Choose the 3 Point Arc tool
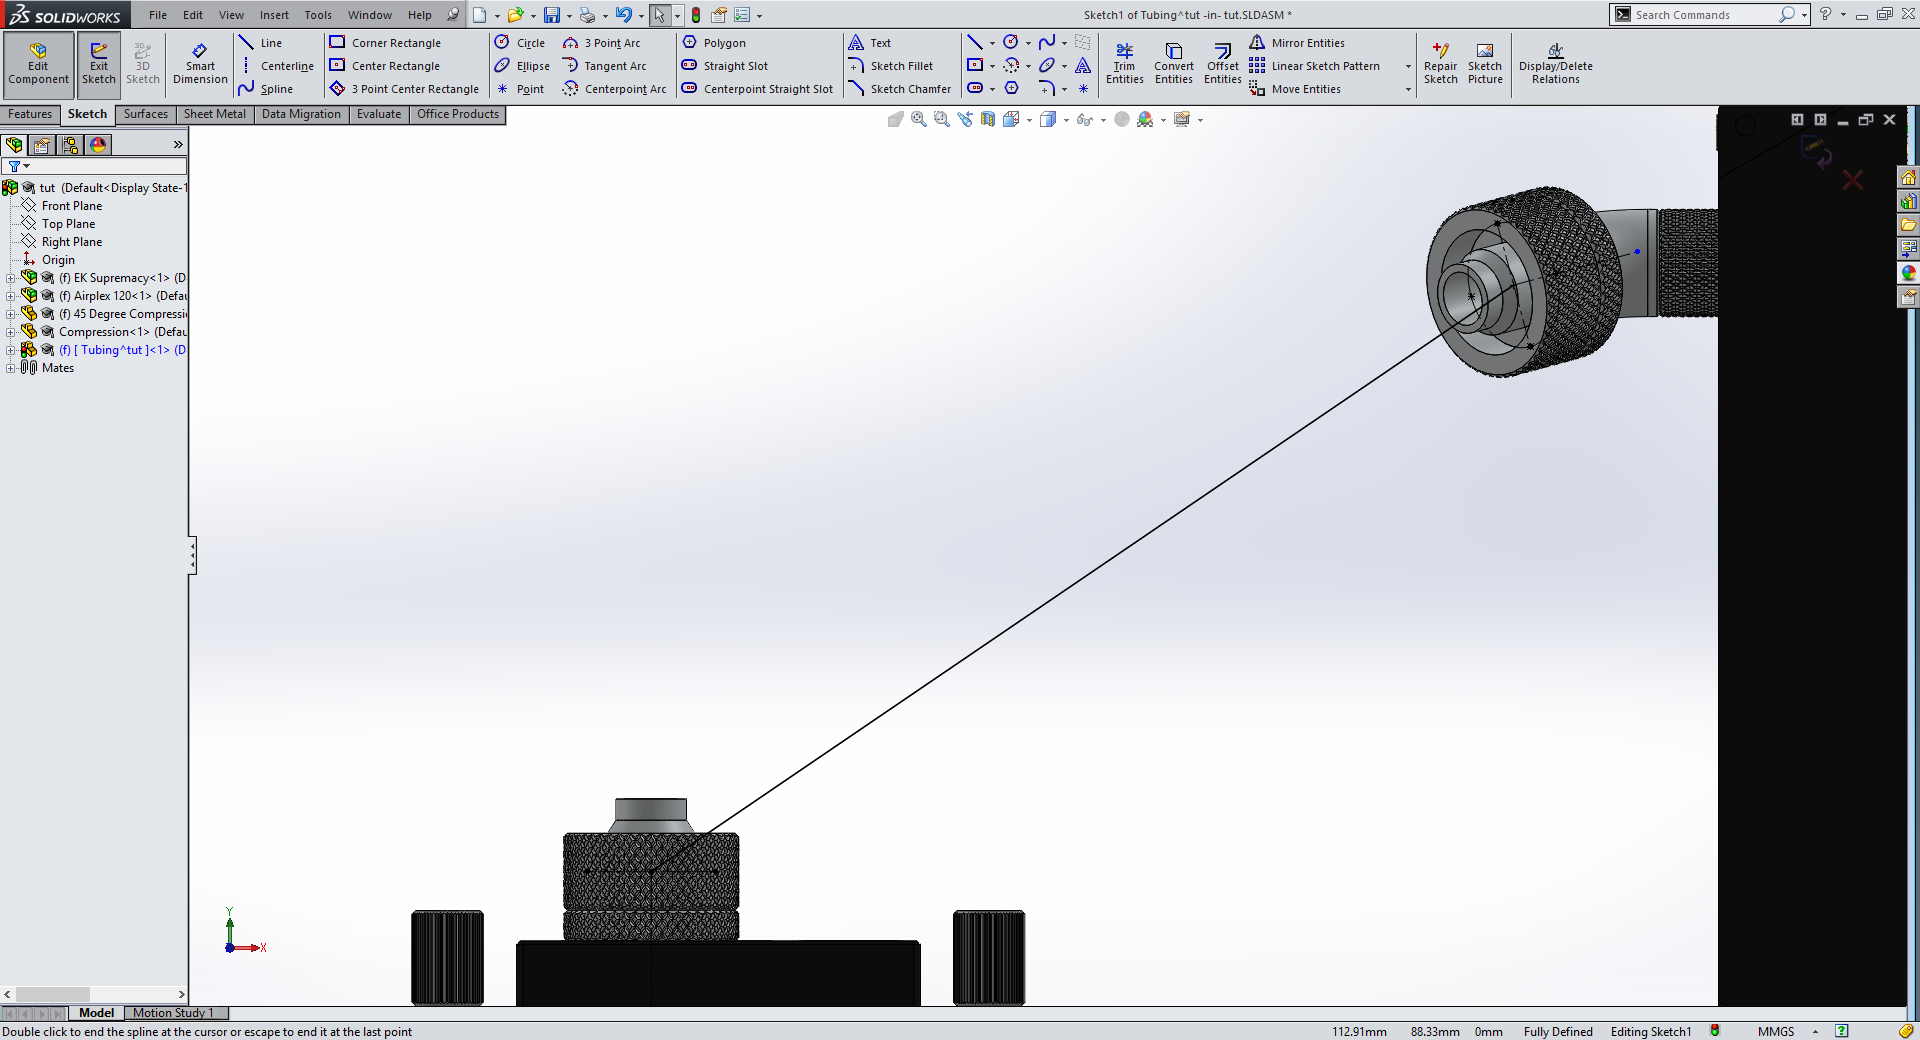The height and width of the screenshot is (1040, 1920). (602, 43)
